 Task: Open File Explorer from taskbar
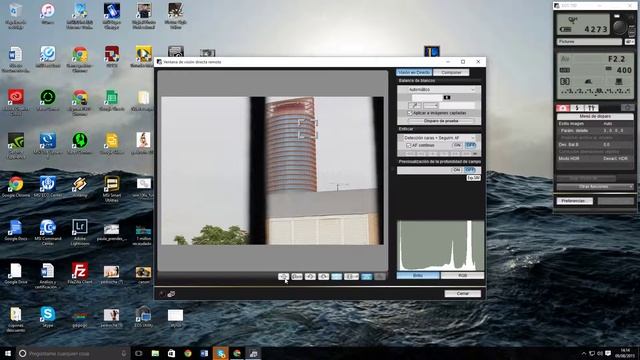[155, 353]
